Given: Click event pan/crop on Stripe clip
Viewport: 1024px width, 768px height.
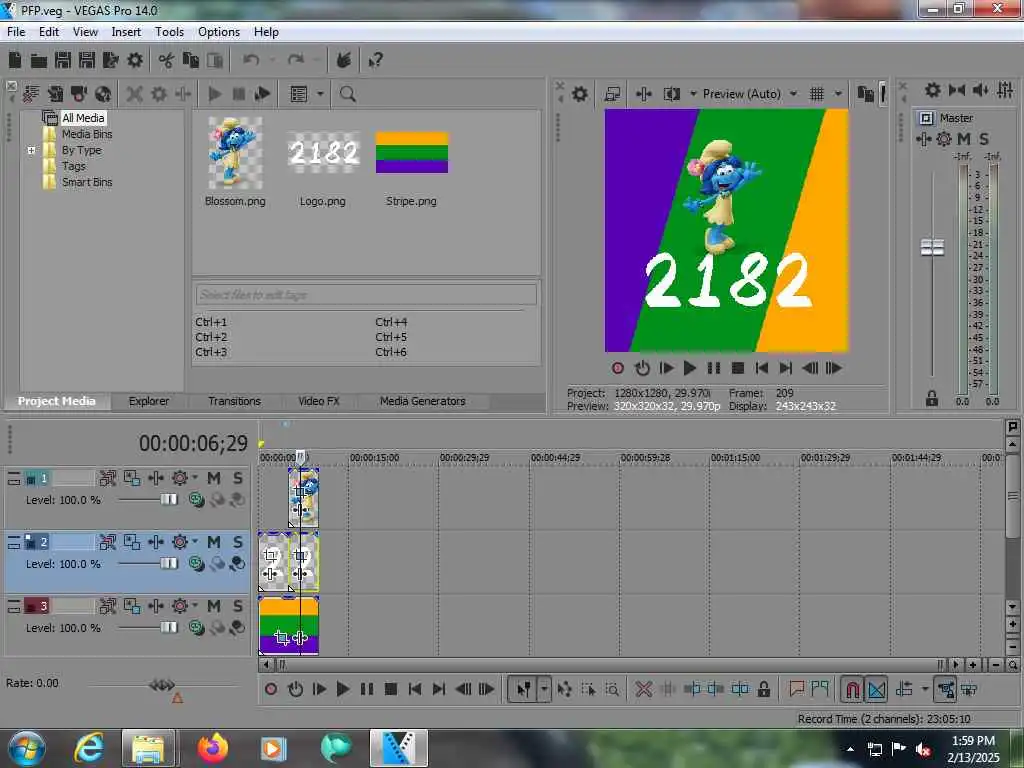Looking at the screenshot, I should click(x=281, y=638).
